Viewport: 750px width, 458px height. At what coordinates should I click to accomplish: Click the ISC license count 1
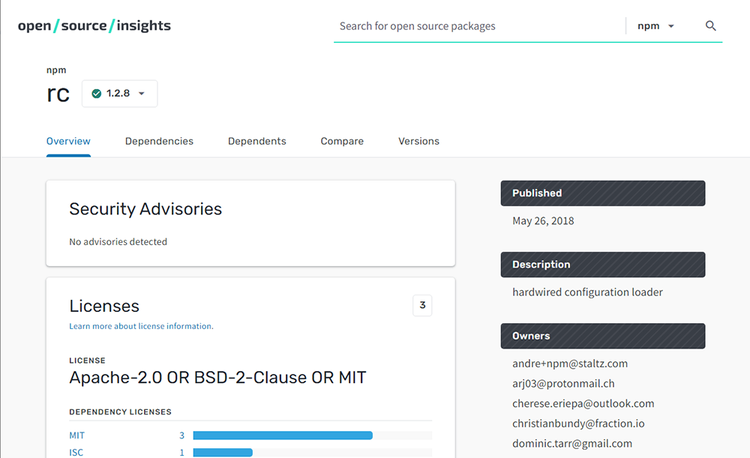(182, 452)
